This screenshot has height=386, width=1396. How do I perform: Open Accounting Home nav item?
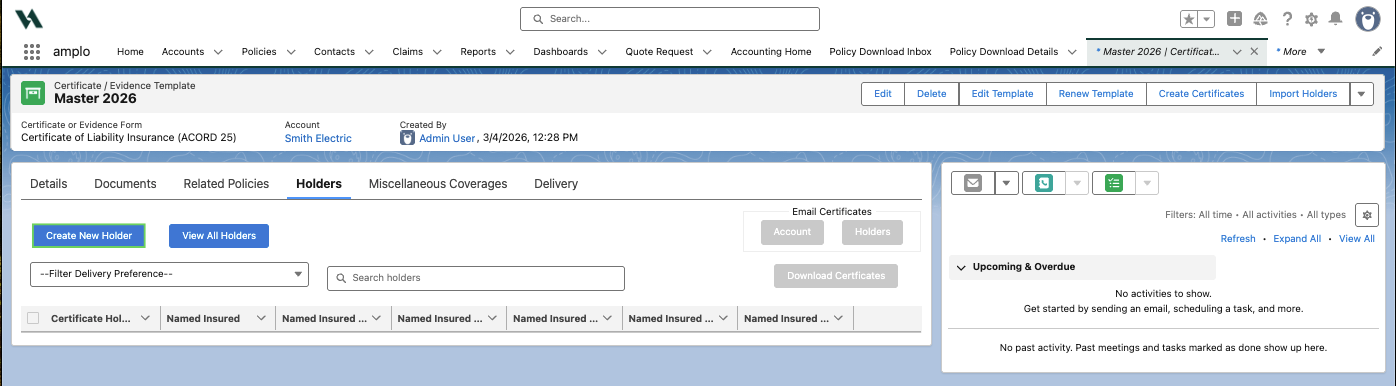pyautogui.click(x=771, y=52)
